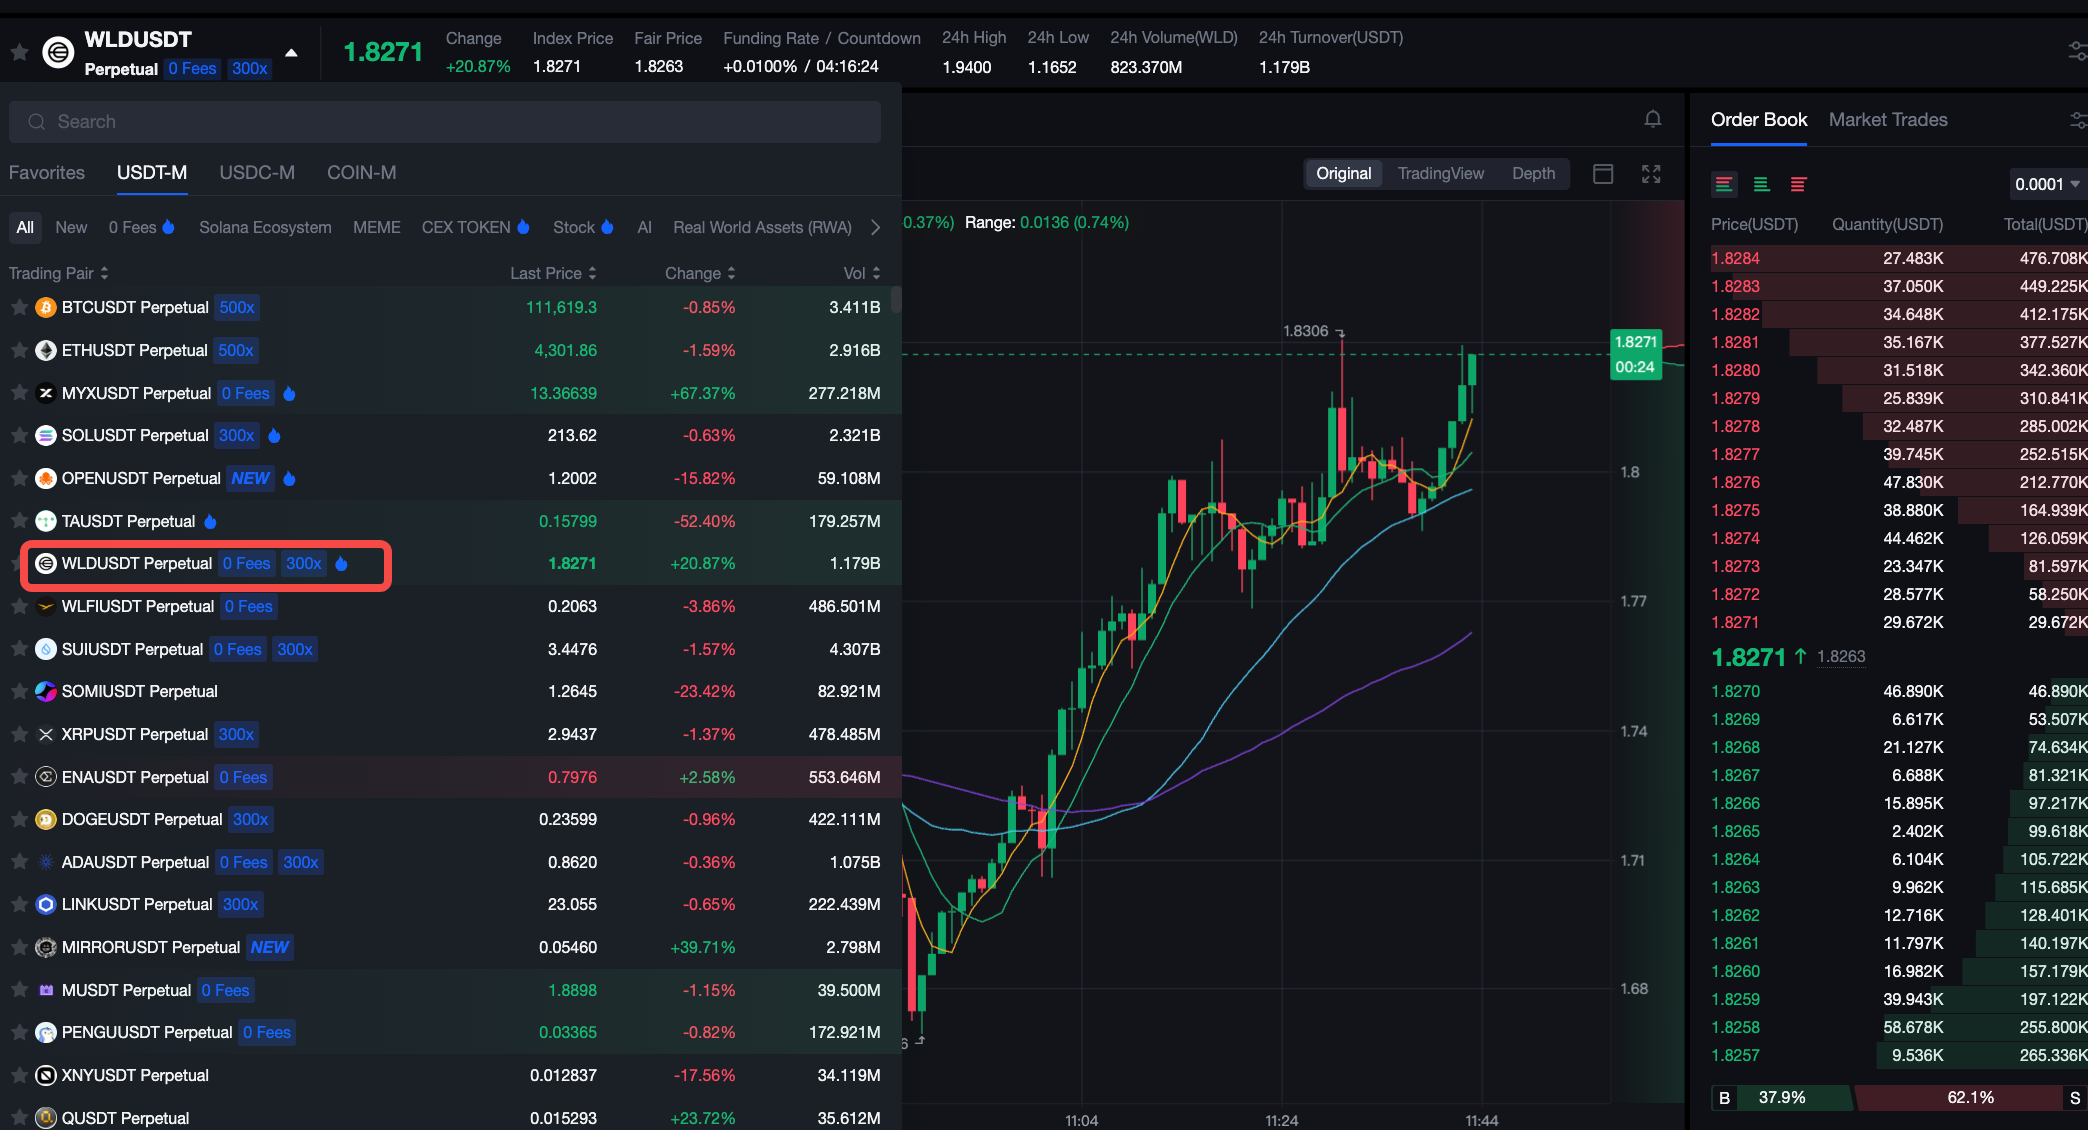Open order book settings sliders icon
Image resolution: width=2088 pixels, height=1130 pixels.
coord(2077,120)
